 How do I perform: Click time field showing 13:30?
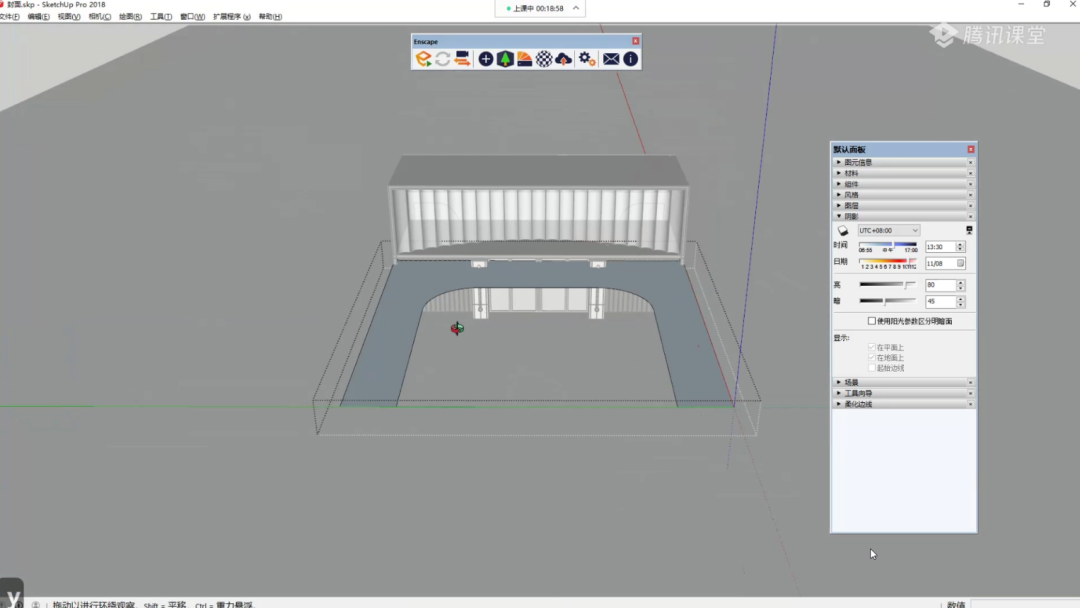940,247
